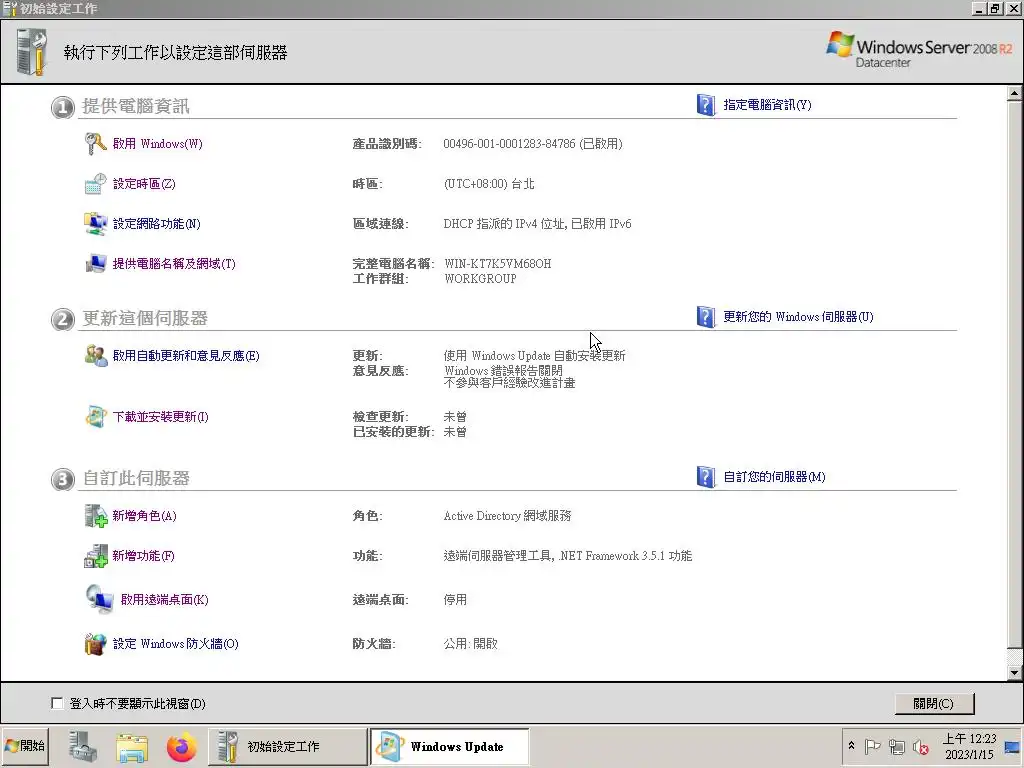Click the help book icon beside 指定電腦資訊
This screenshot has height=768, width=1024.
coord(706,105)
